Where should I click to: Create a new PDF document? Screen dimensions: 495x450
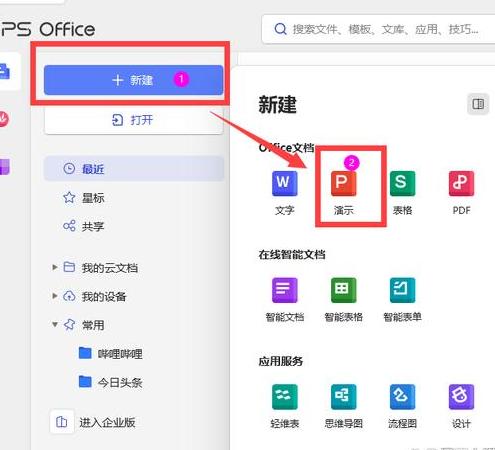tap(461, 193)
